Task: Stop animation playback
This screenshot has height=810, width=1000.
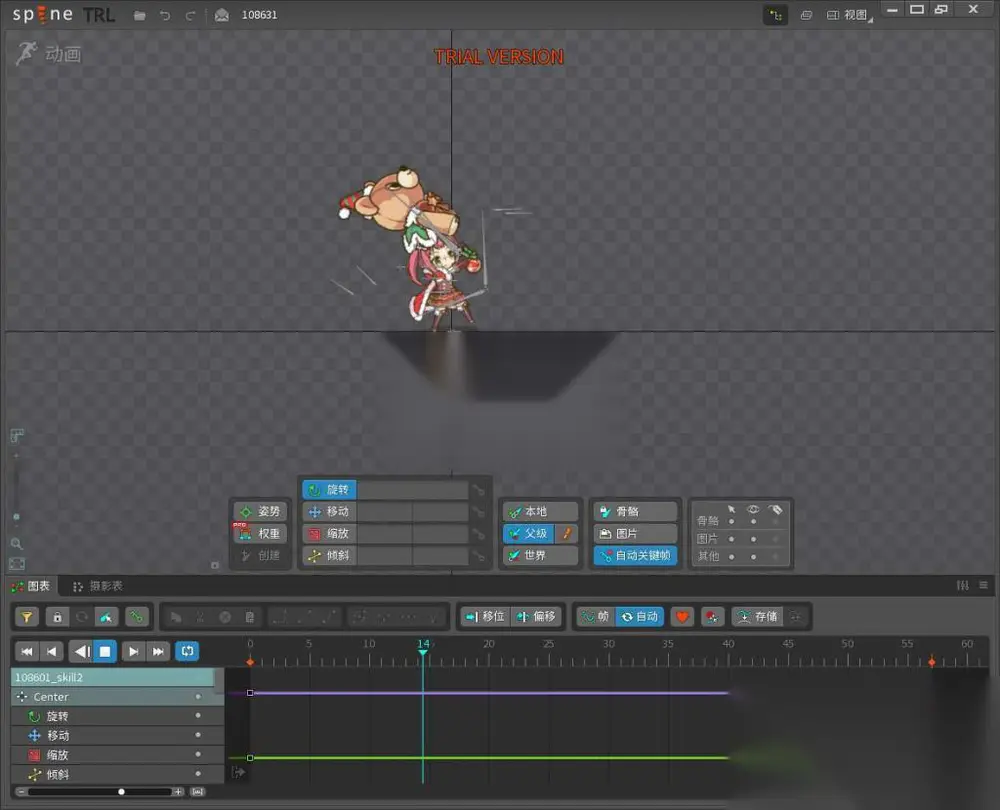Action: click(x=105, y=651)
